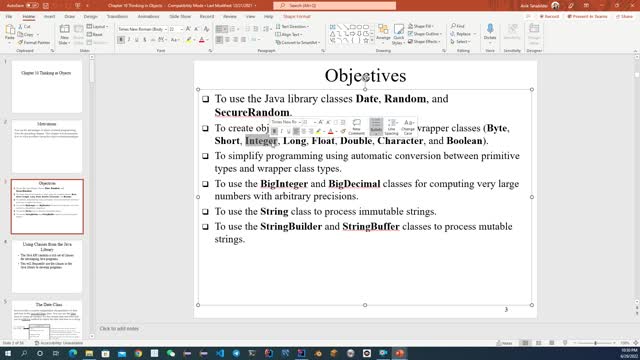Center align text in ribbon Paragraph group
This screenshot has width=640, height=360.
click(x=227, y=40)
